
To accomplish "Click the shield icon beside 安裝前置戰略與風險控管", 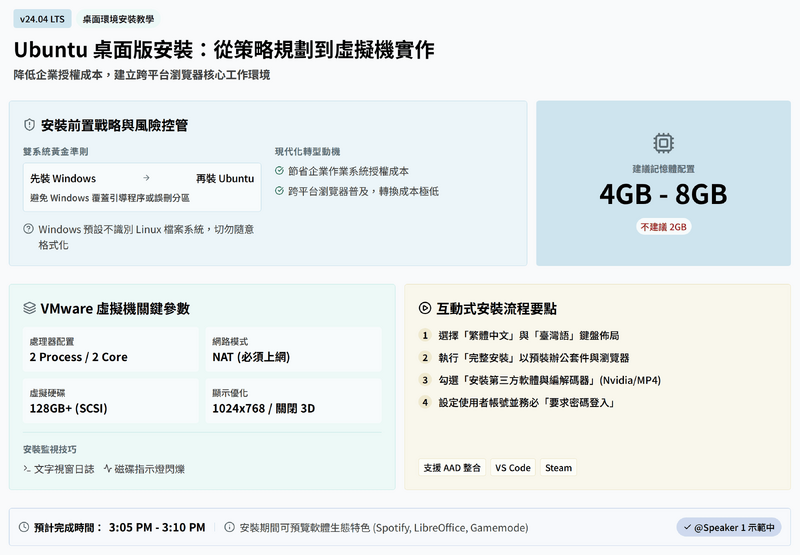I will click(30, 125).
